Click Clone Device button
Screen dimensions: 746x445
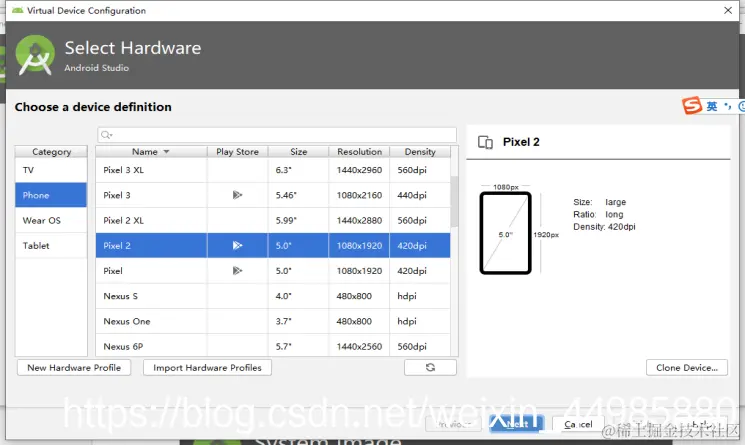coord(687,367)
